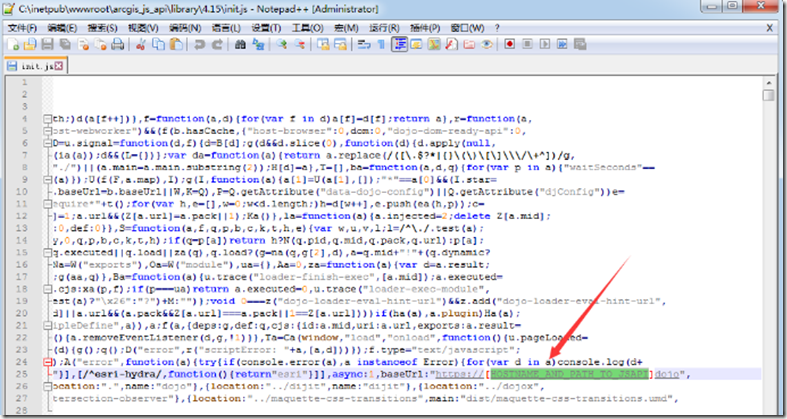Open Find with the binoculars icon
This screenshot has width=787, height=419.
coord(240,44)
